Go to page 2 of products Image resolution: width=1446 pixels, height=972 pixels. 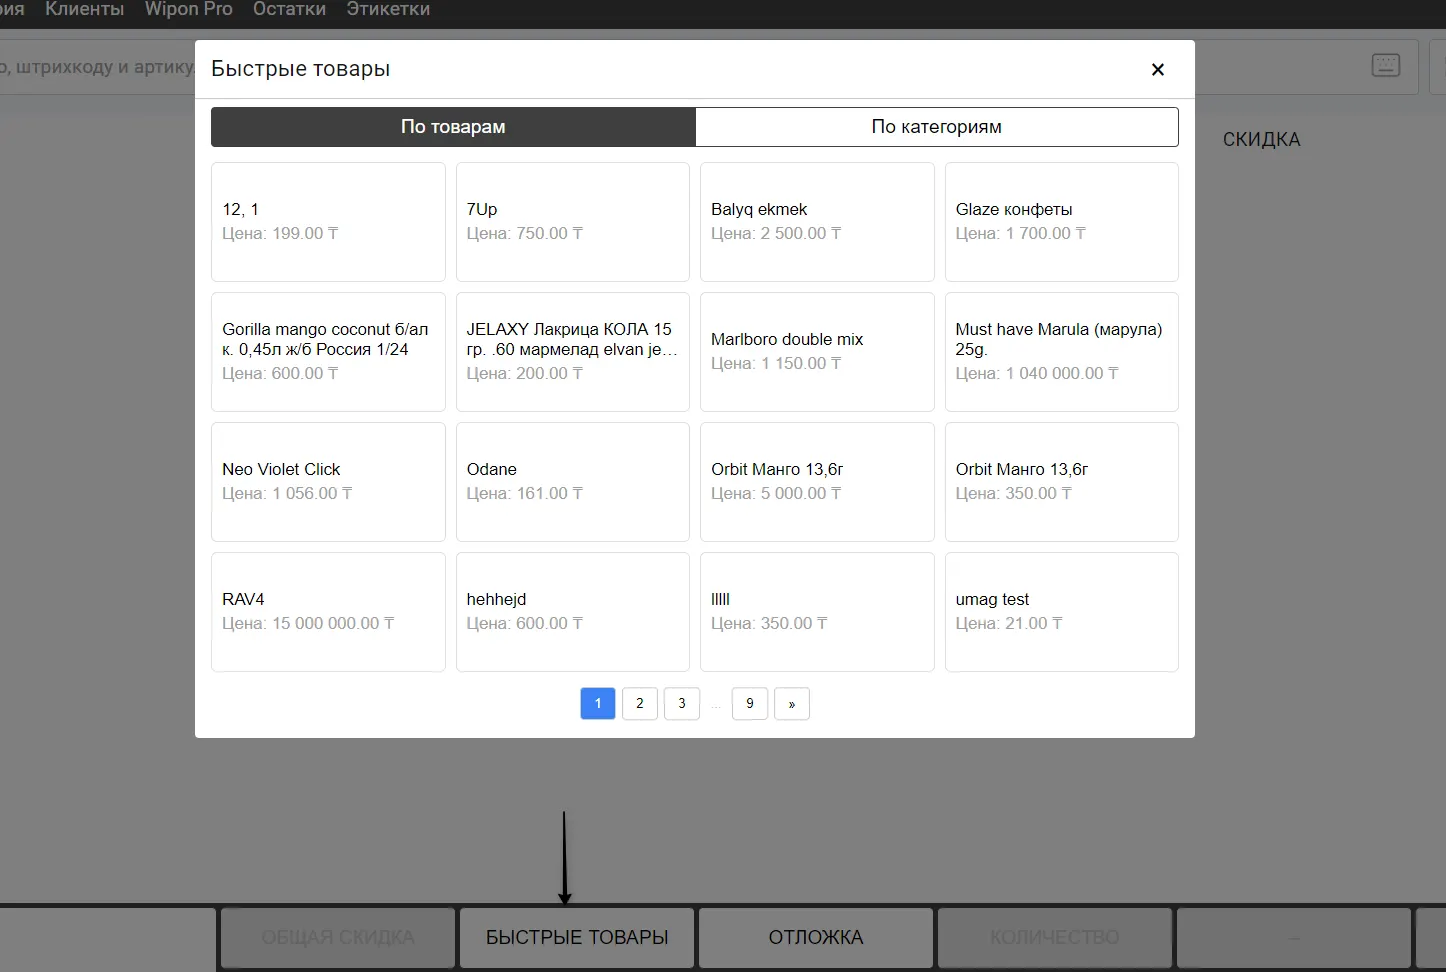point(640,704)
